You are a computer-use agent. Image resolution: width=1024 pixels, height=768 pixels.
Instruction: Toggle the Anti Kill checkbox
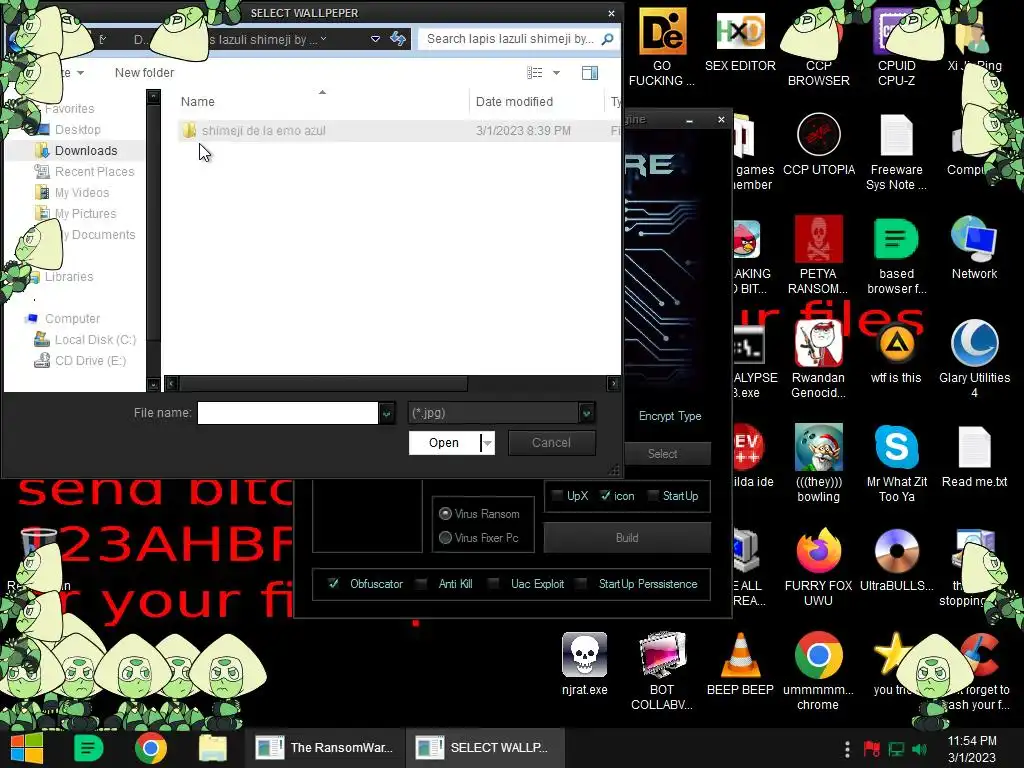pyautogui.click(x=421, y=583)
